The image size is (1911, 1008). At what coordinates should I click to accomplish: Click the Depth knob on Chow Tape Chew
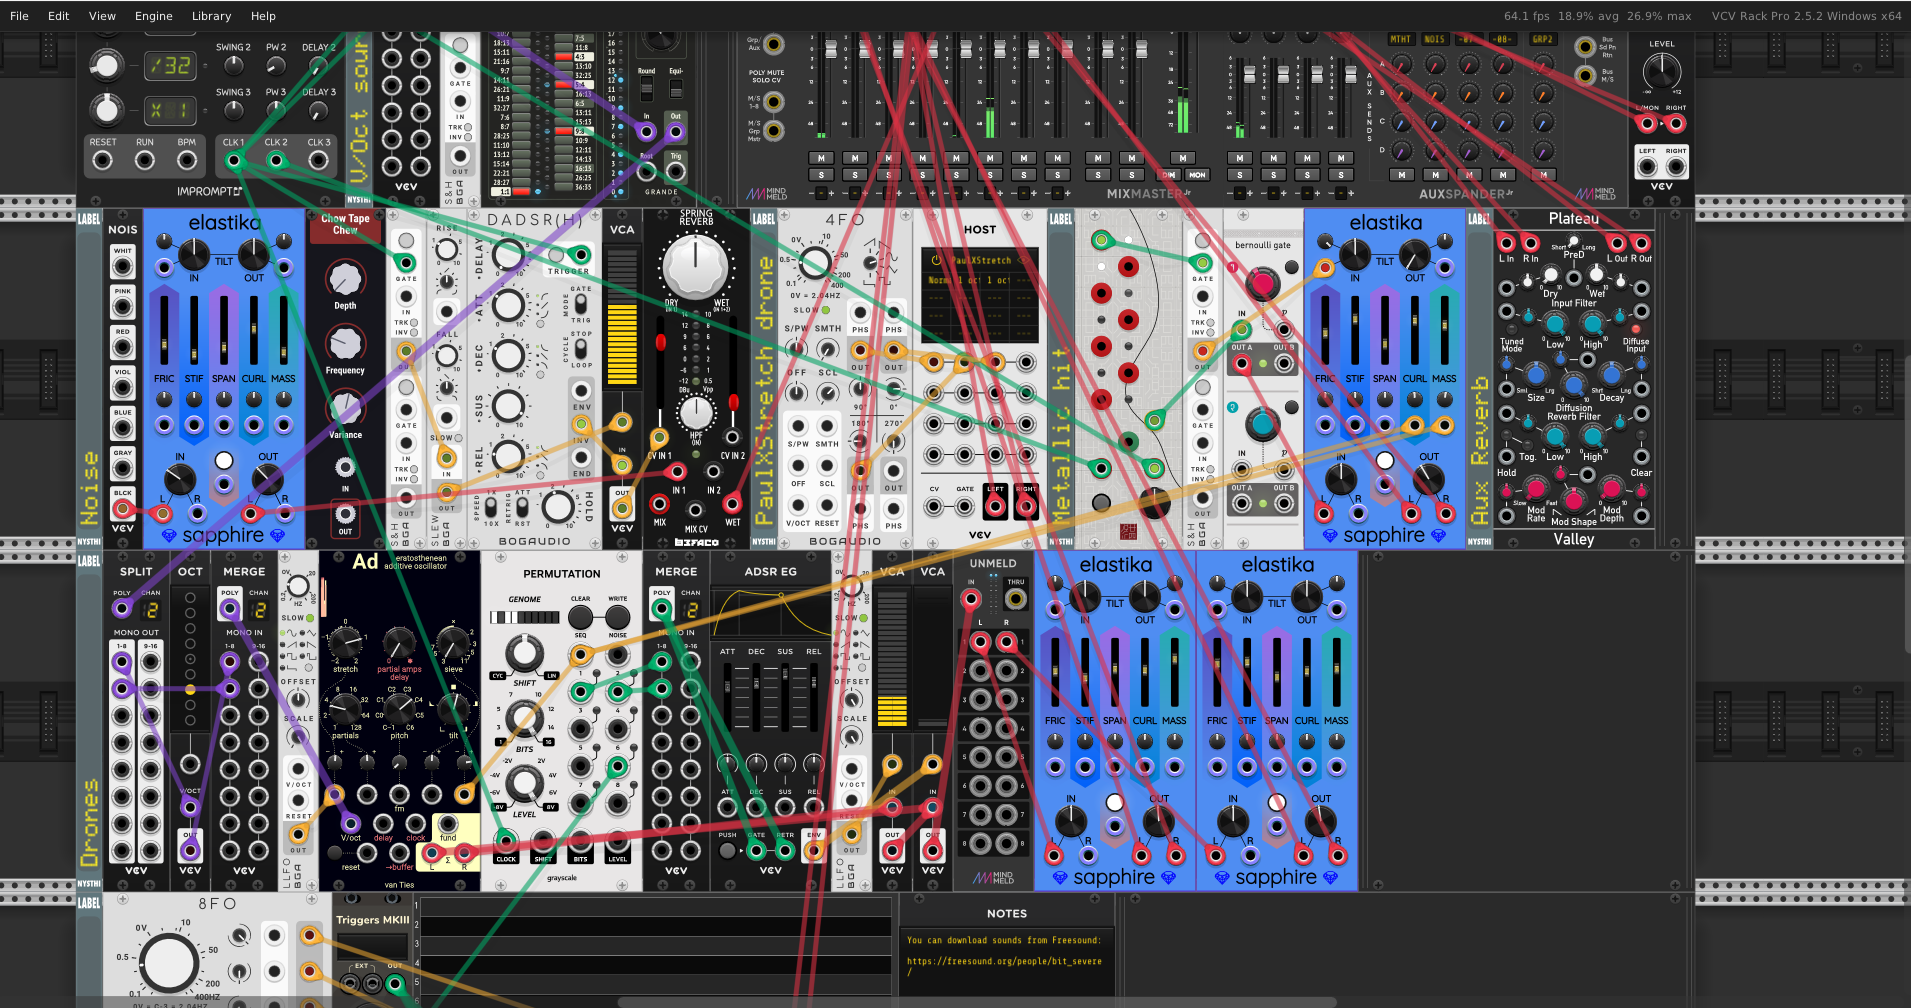[345, 279]
